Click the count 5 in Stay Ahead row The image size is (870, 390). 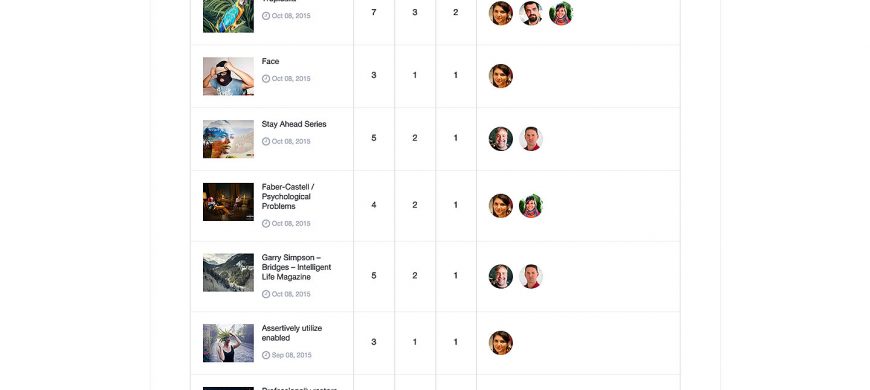(373, 138)
